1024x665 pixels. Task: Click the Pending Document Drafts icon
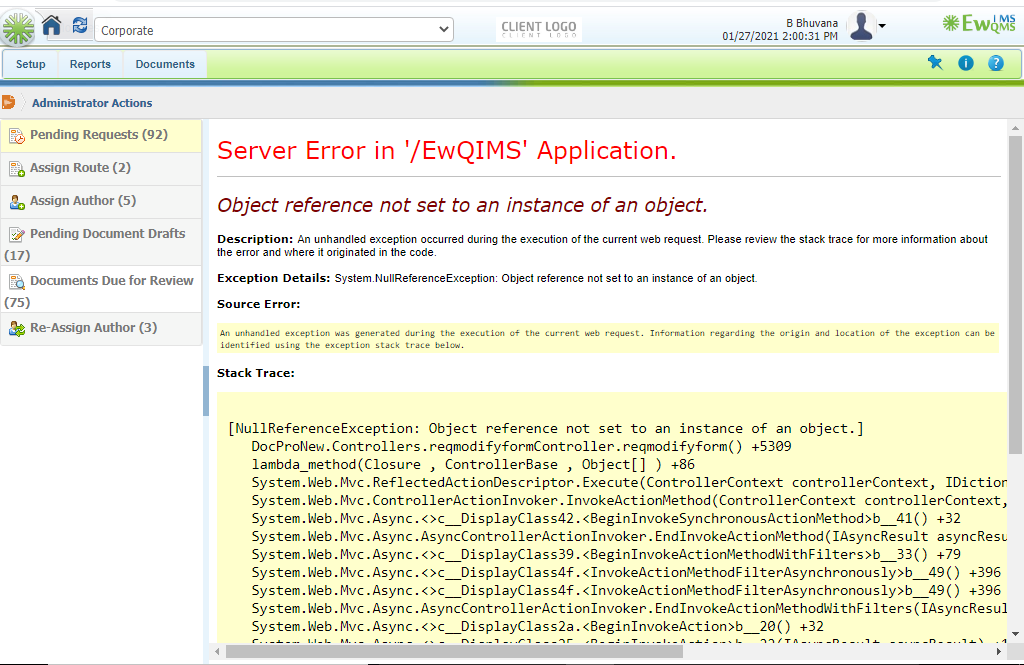point(17,235)
